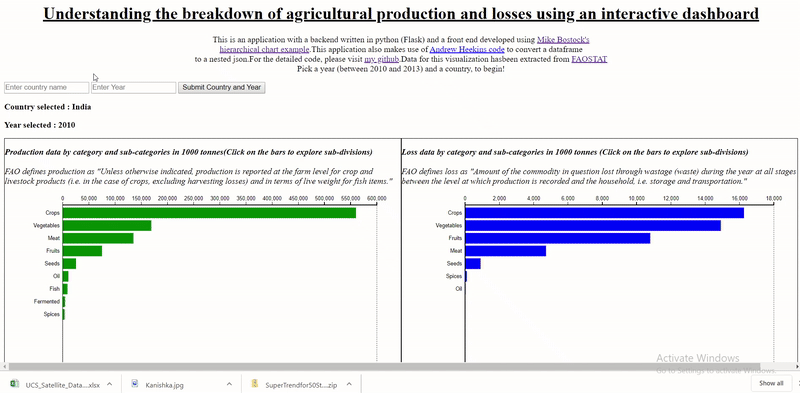Viewport: 800px width, 393px height.
Task: Click the blue Fruits loss bar
Action: click(557, 238)
